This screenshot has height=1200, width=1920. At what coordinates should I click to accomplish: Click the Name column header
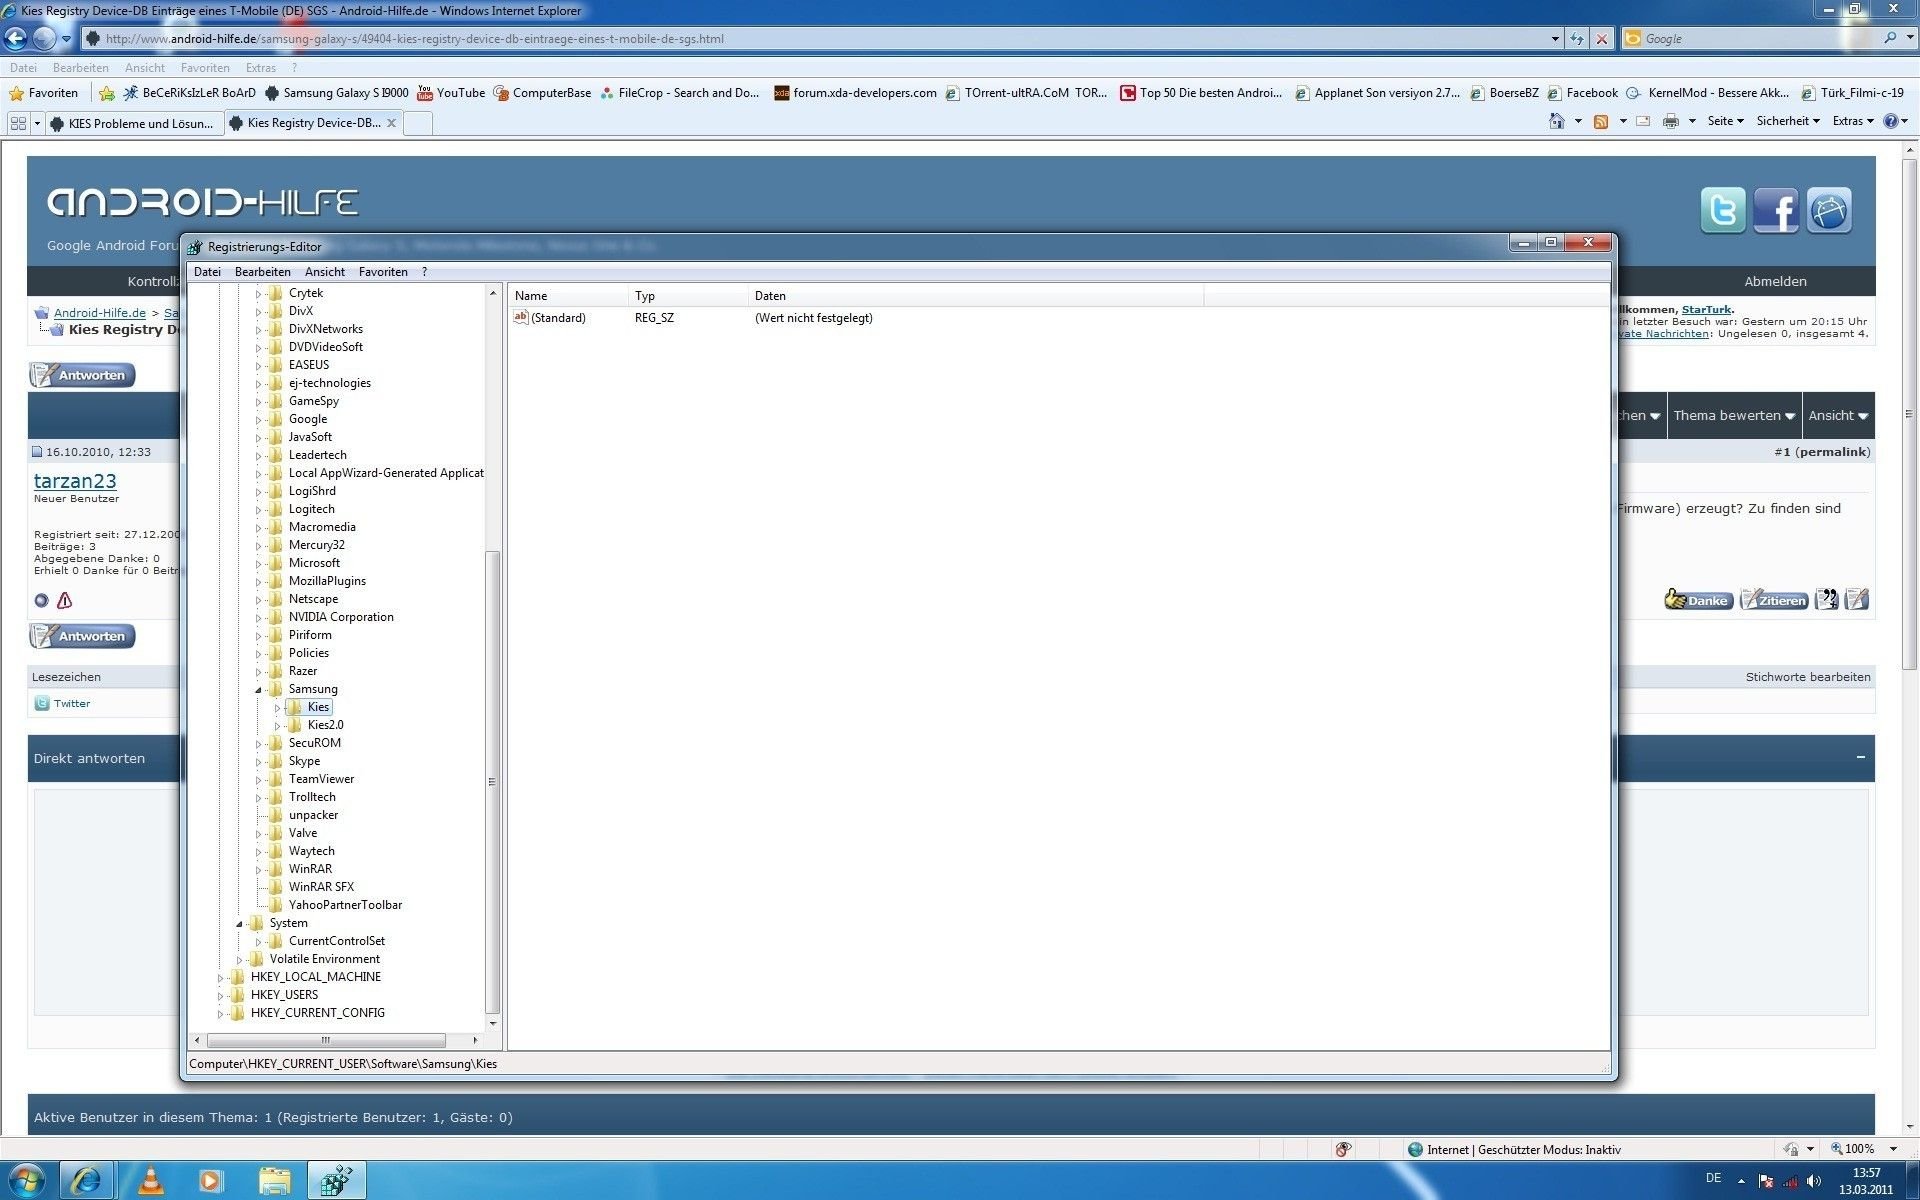[x=569, y=296]
